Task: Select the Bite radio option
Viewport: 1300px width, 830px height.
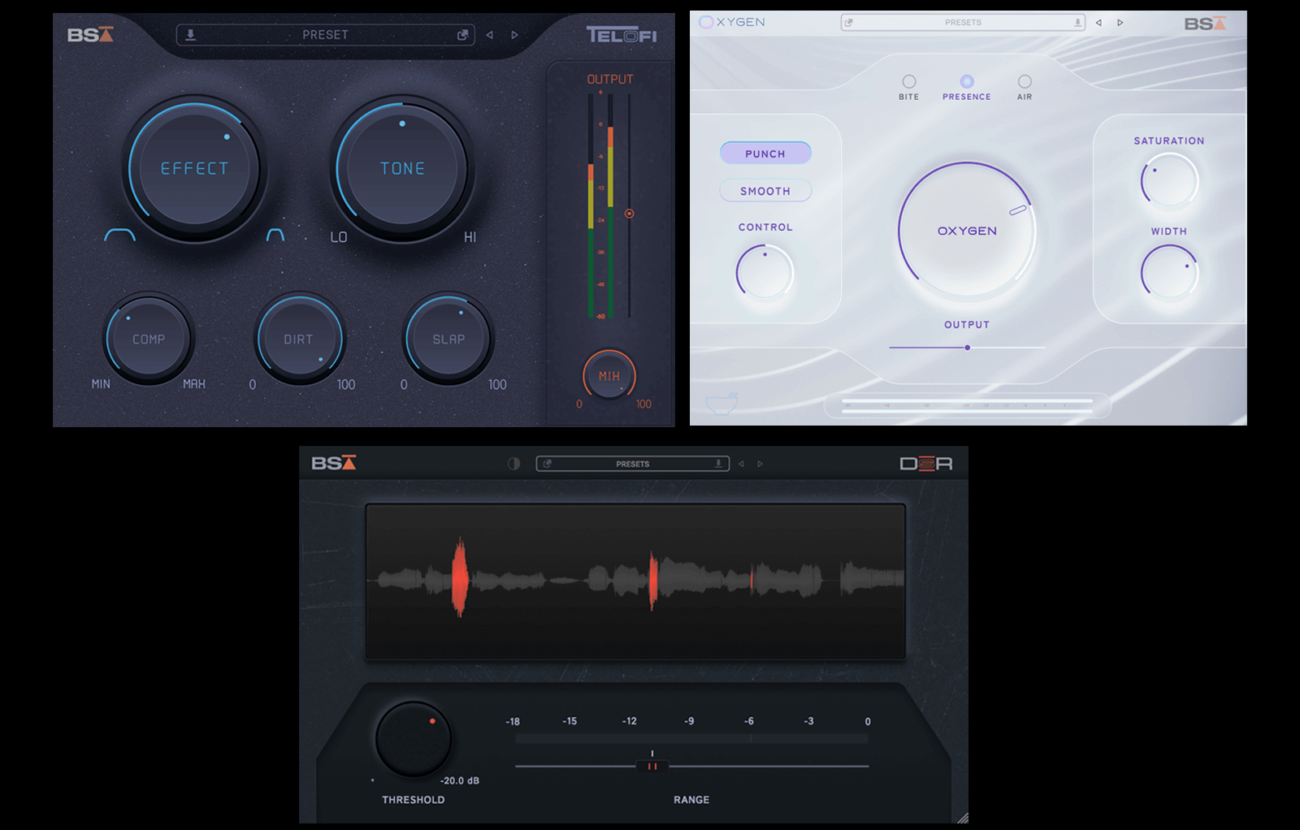Action: [908, 82]
